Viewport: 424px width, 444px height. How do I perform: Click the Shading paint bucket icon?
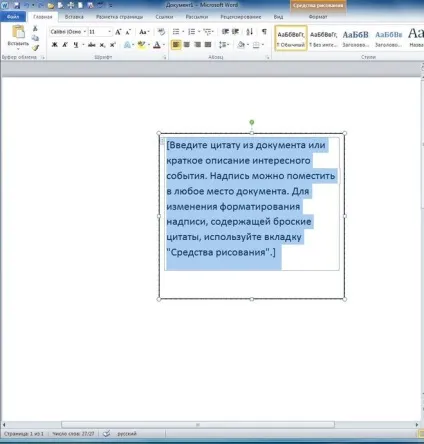coord(241,45)
